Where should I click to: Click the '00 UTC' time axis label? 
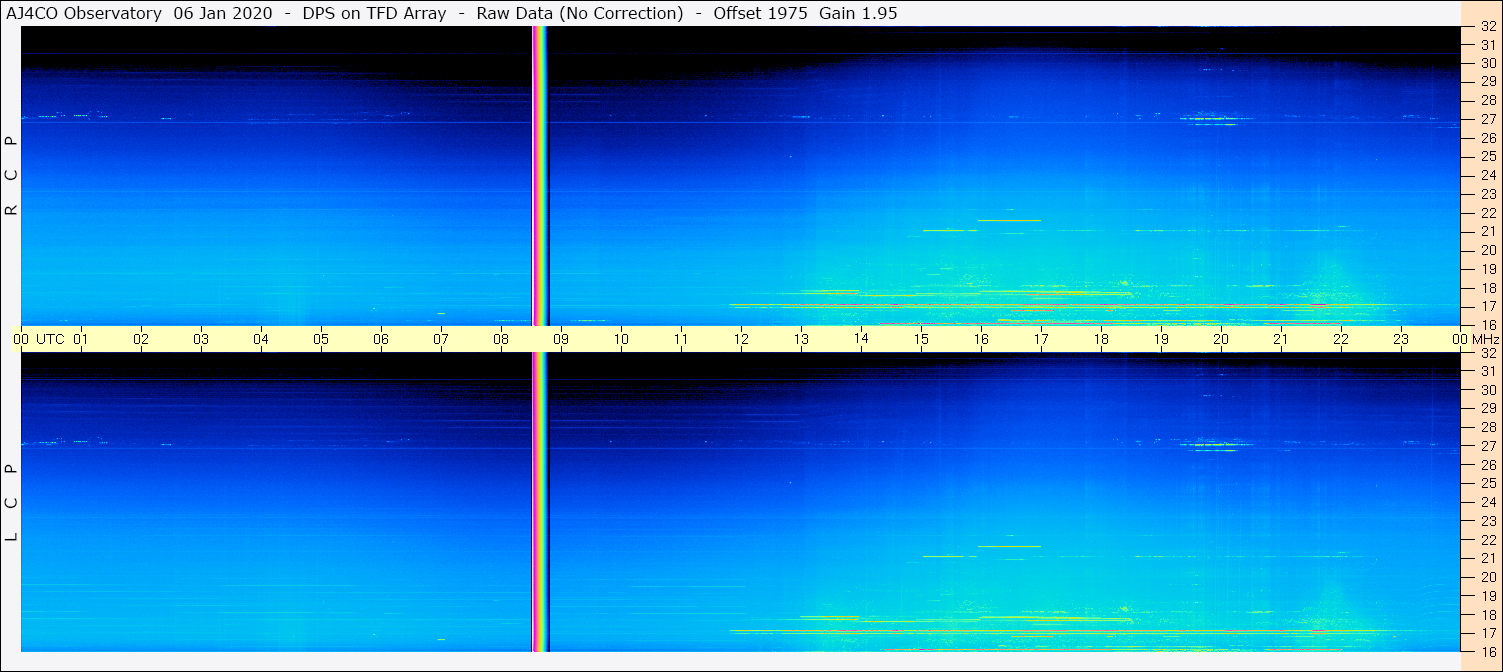tap(38, 339)
